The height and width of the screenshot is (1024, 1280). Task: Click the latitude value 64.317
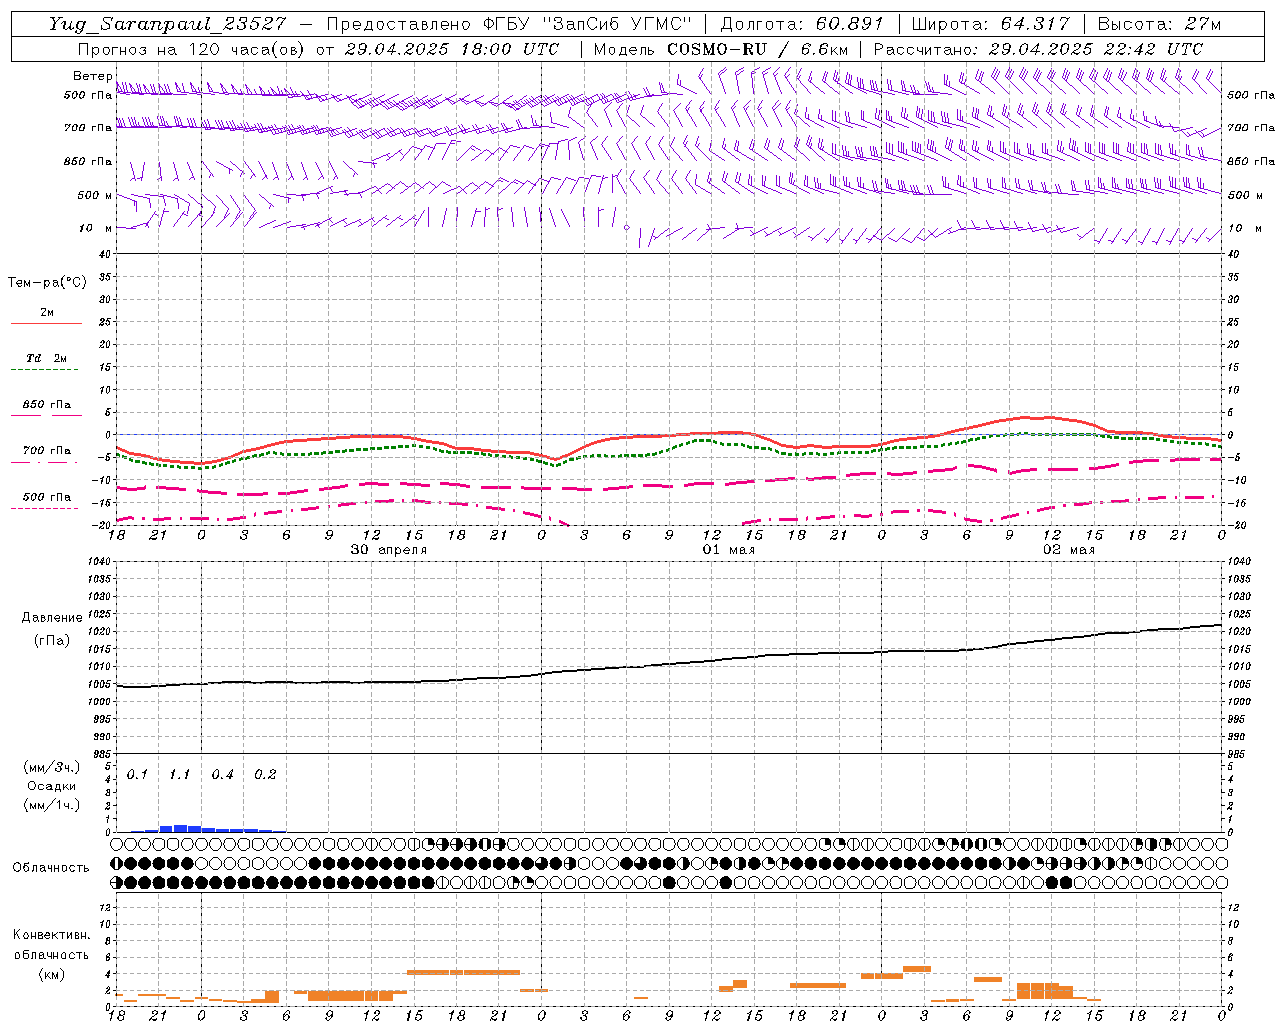[x=1035, y=24]
